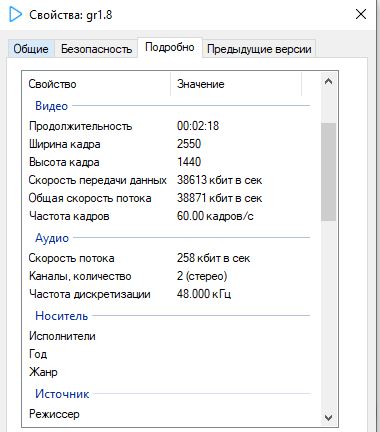This screenshot has height=432, width=380.
Task: Select the Аудио group heading
Action: (52, 238)
